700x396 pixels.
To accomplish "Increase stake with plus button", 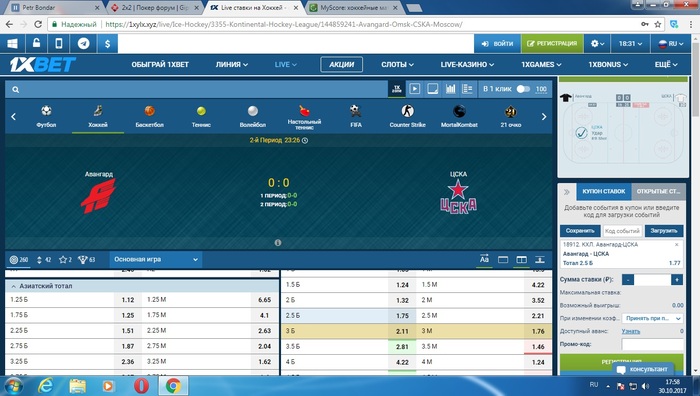I will click(x=677, y=279).
